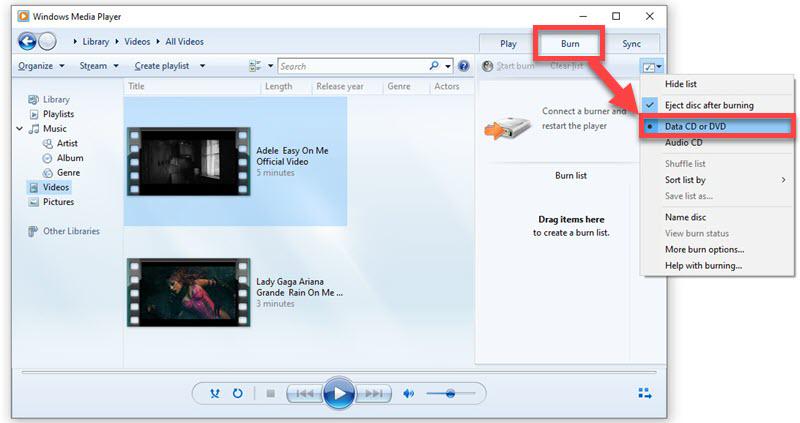
Task: Toggle repeat playback
Action: 238,393
